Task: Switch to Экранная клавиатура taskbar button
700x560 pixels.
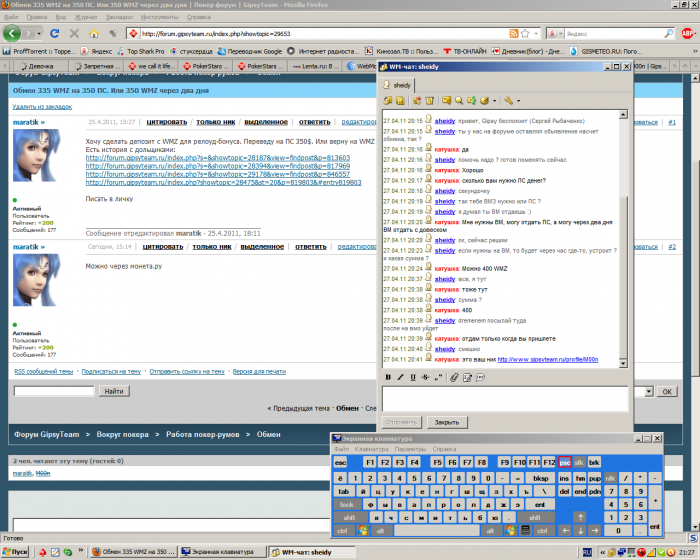Action: coord(222,552)
